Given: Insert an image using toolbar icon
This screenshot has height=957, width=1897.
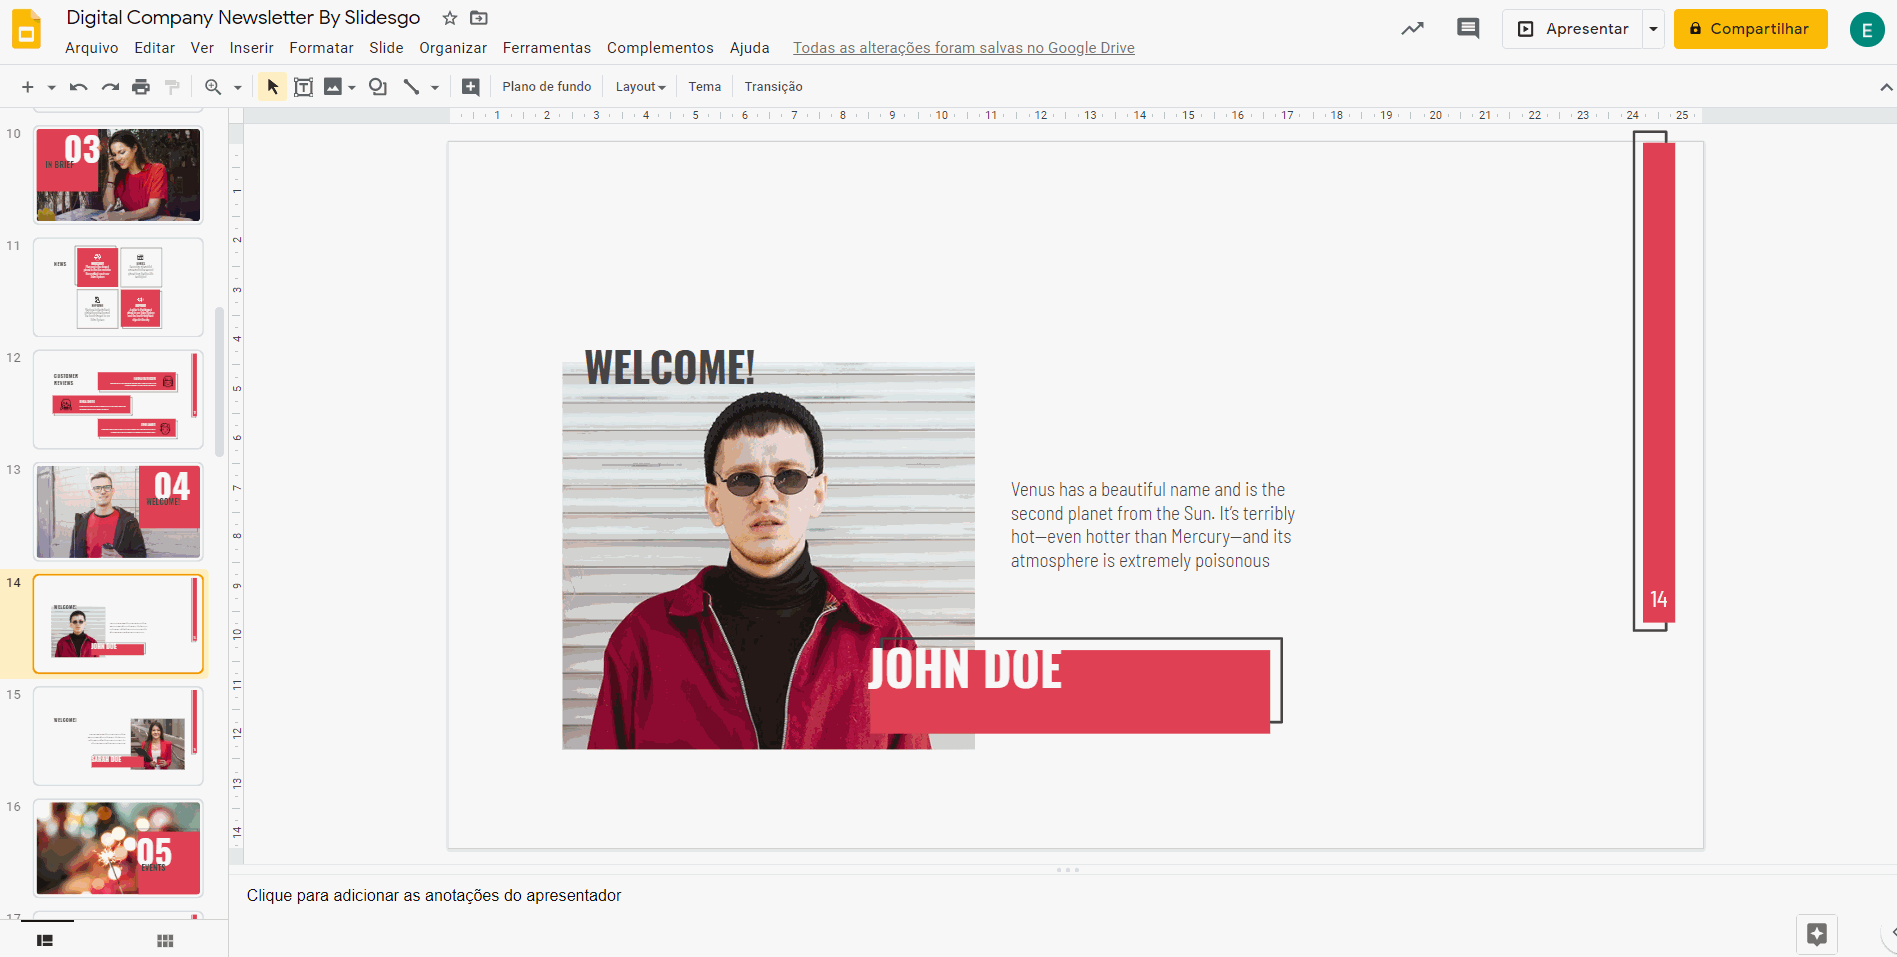Looking at the screenshot, I should (x=333, y=87).
